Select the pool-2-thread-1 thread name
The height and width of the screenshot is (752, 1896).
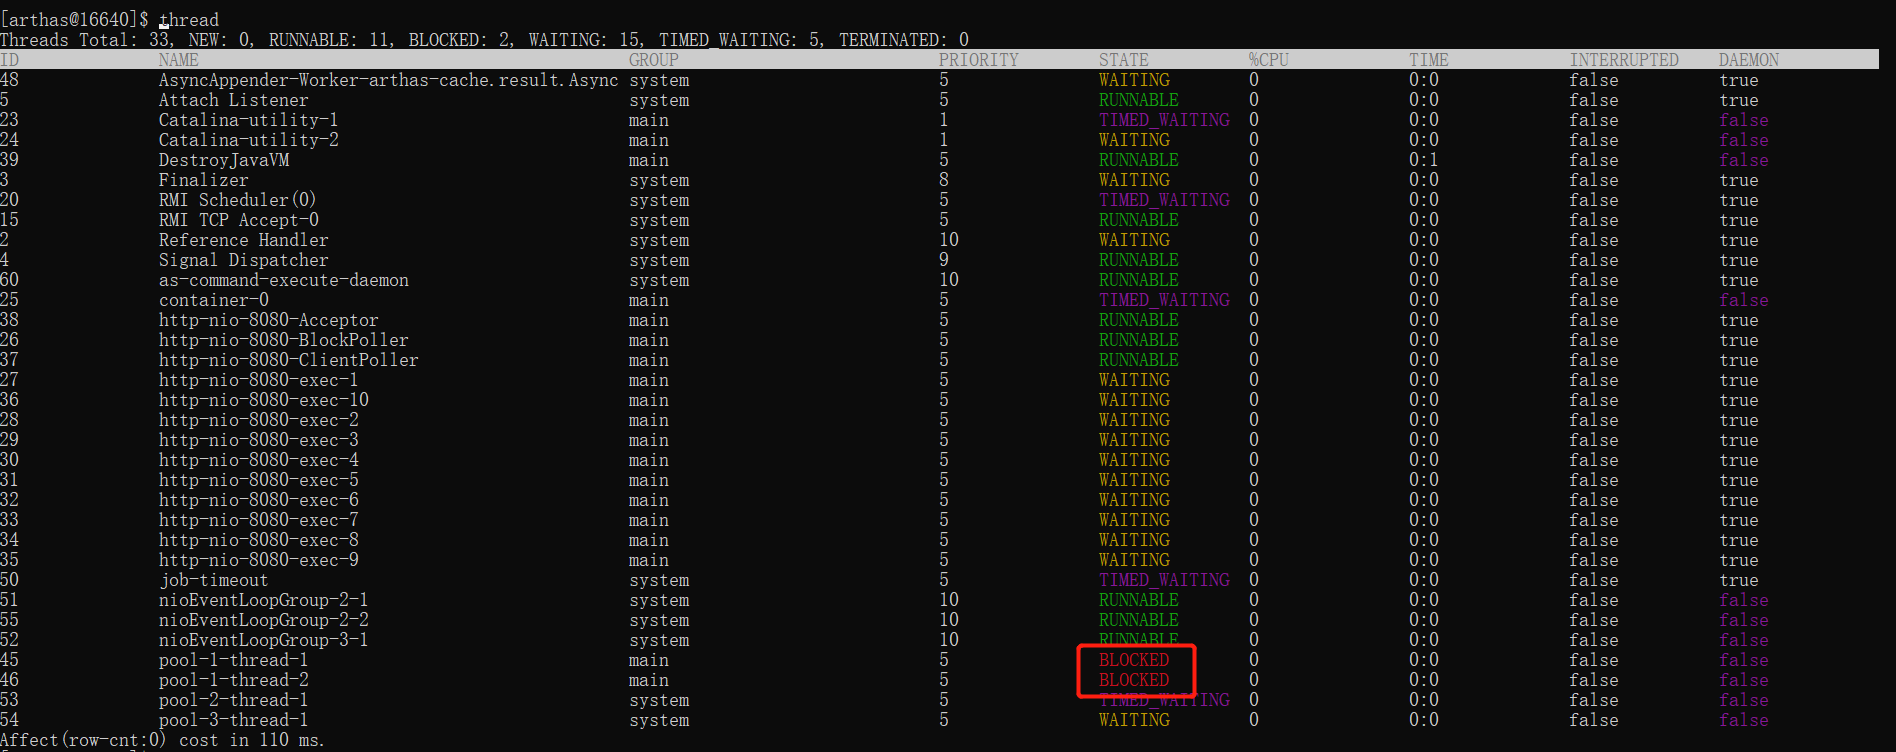pyautogui.click(x=234, y=700)
